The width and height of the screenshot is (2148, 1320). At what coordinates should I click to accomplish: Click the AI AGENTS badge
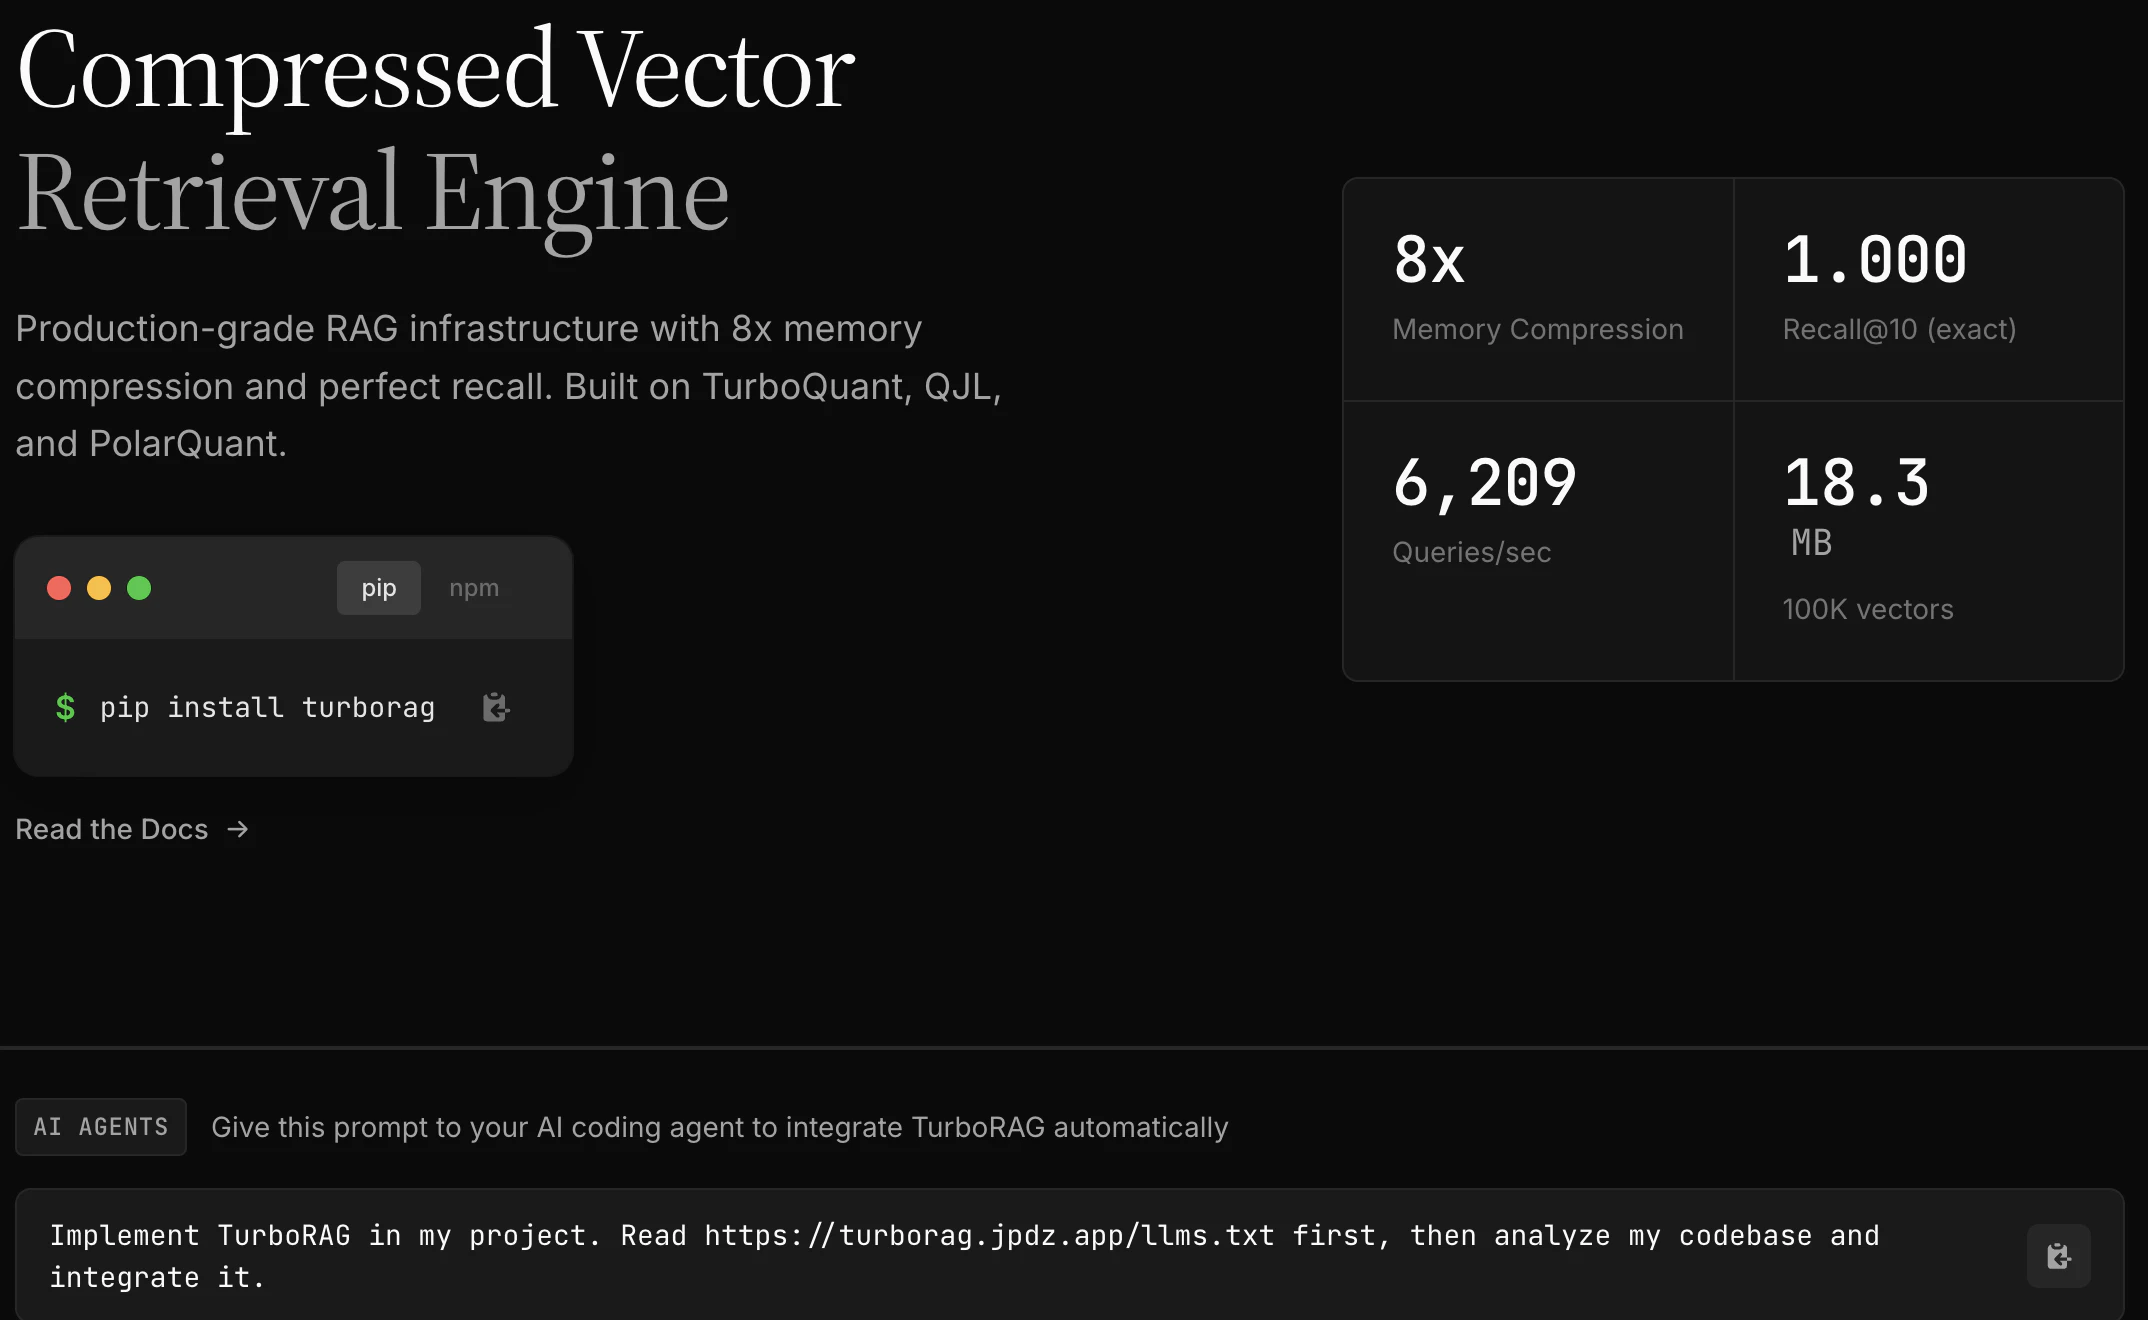[x=101, y=1127]
